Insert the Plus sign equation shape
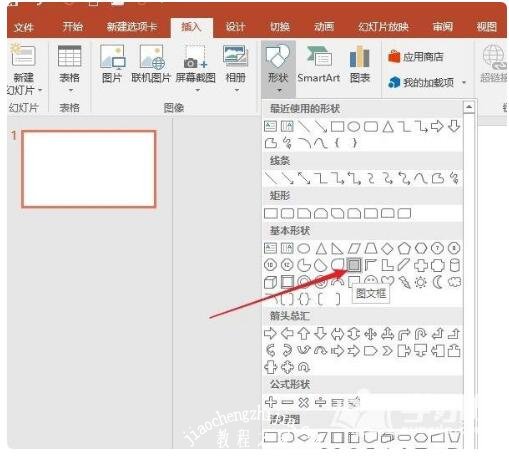Screen dimensions: 509x457 (270, 402)
